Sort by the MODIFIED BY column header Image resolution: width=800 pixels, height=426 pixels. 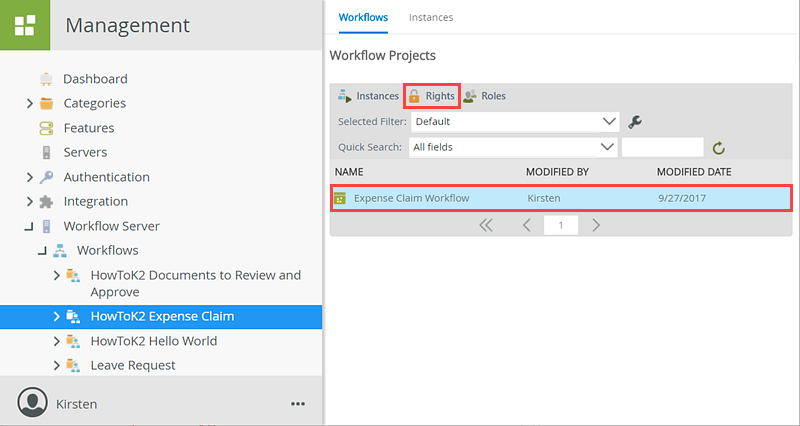click(x=557, y=172)
